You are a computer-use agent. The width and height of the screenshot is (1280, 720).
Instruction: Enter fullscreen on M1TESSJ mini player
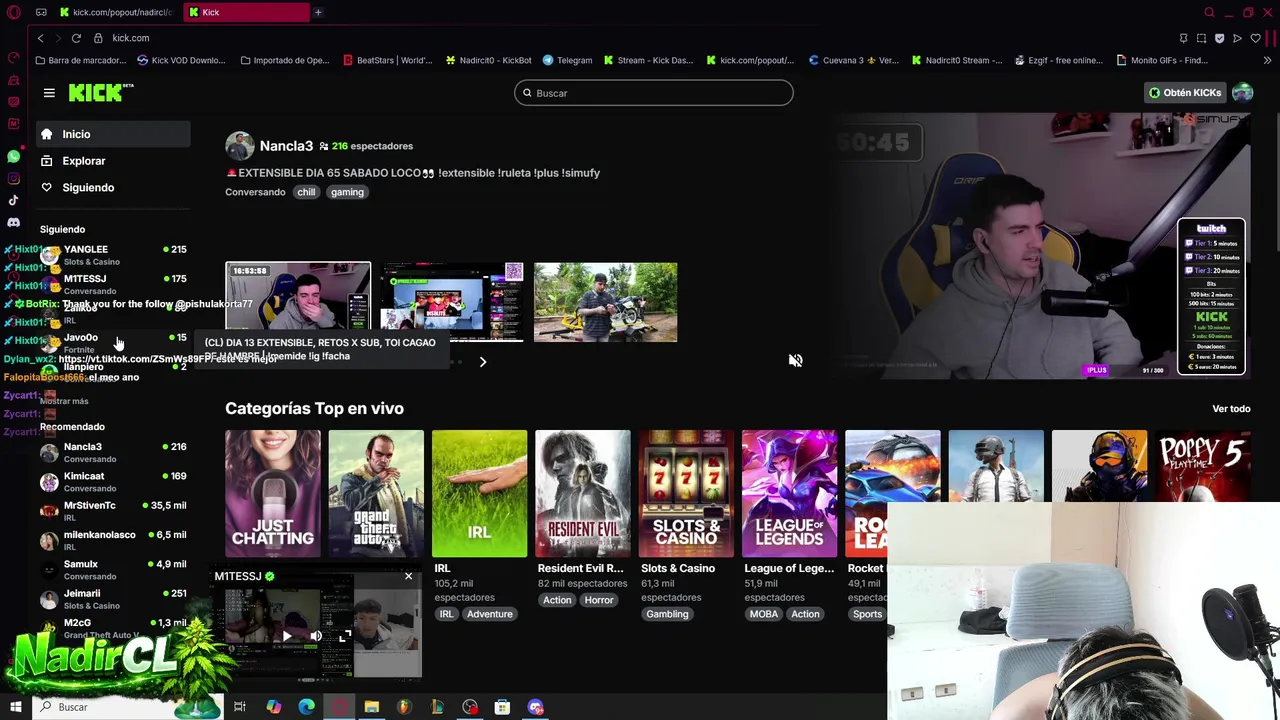point(345,636)
